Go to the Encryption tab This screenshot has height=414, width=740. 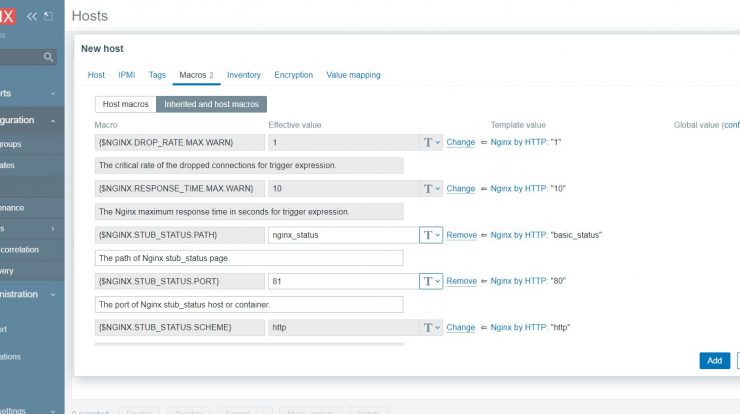coord(294,75)
